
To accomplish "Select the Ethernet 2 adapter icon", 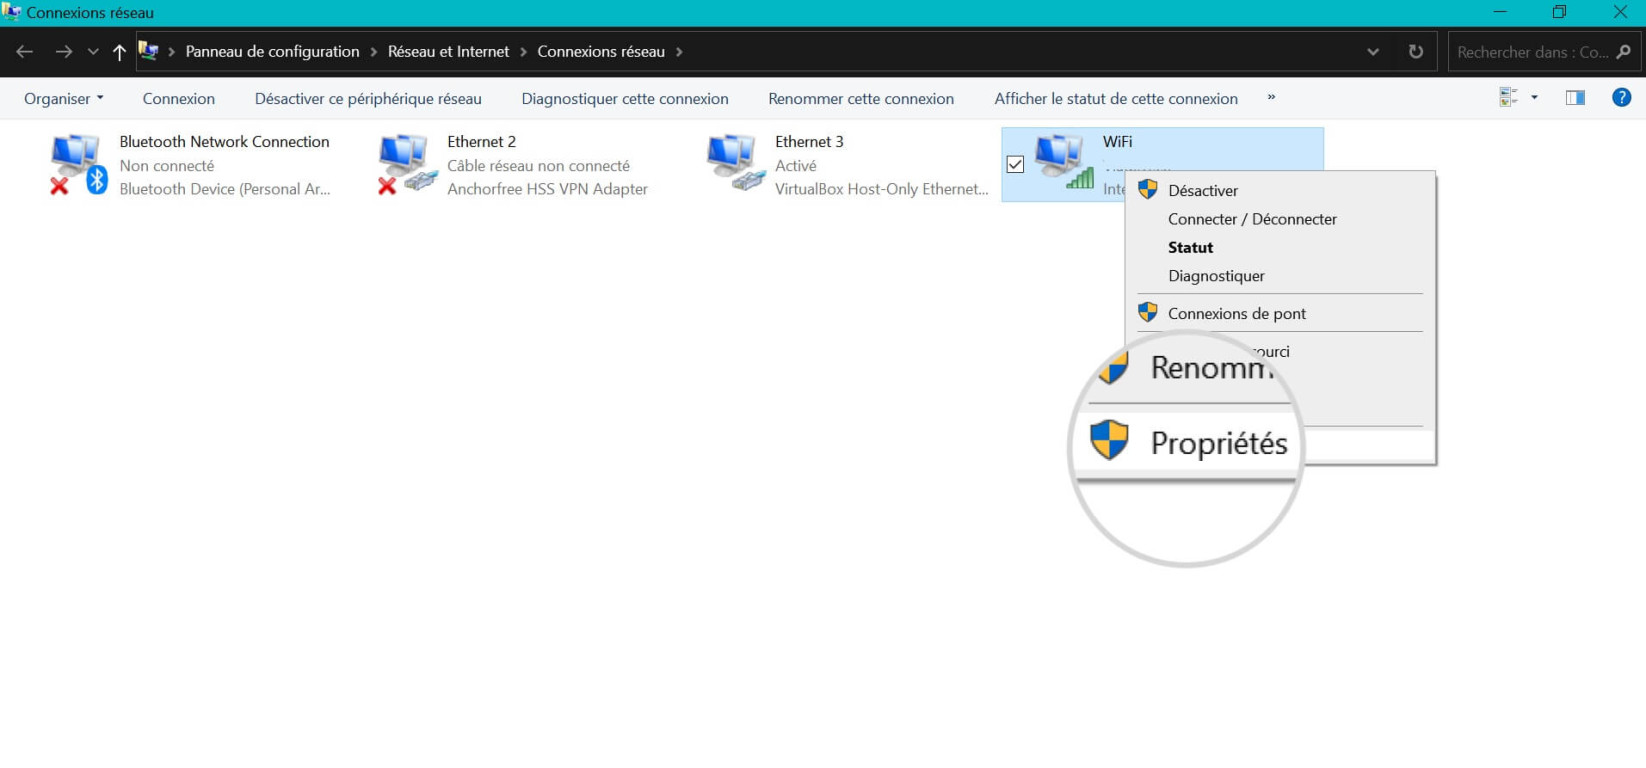I will (407, 165).
